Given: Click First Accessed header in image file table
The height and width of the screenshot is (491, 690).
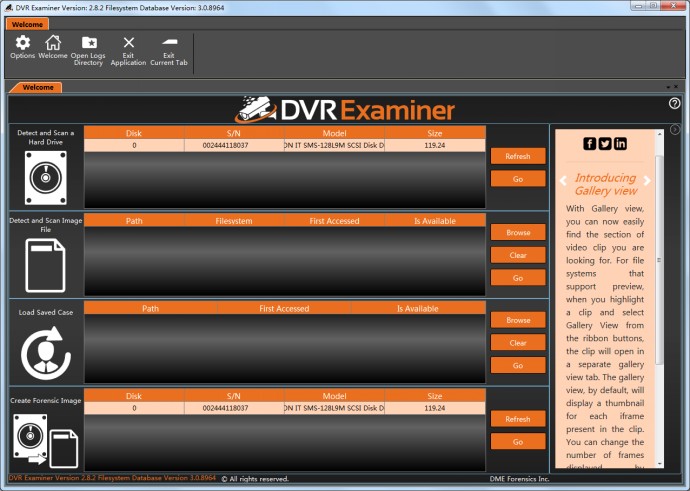Looking at the screenshot, I should (334, 221).
